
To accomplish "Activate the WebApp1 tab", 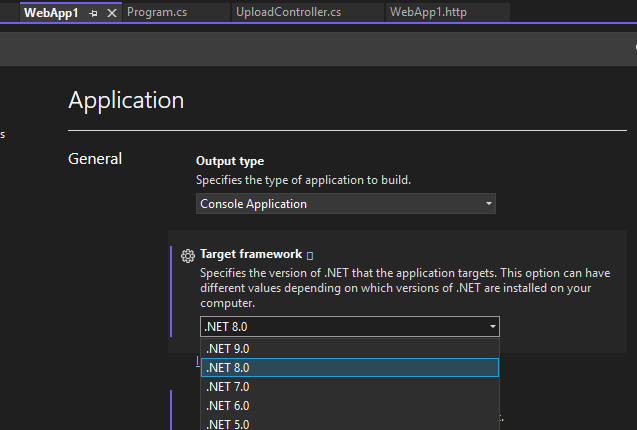I will pyautogui.click(x=52, y=13).
